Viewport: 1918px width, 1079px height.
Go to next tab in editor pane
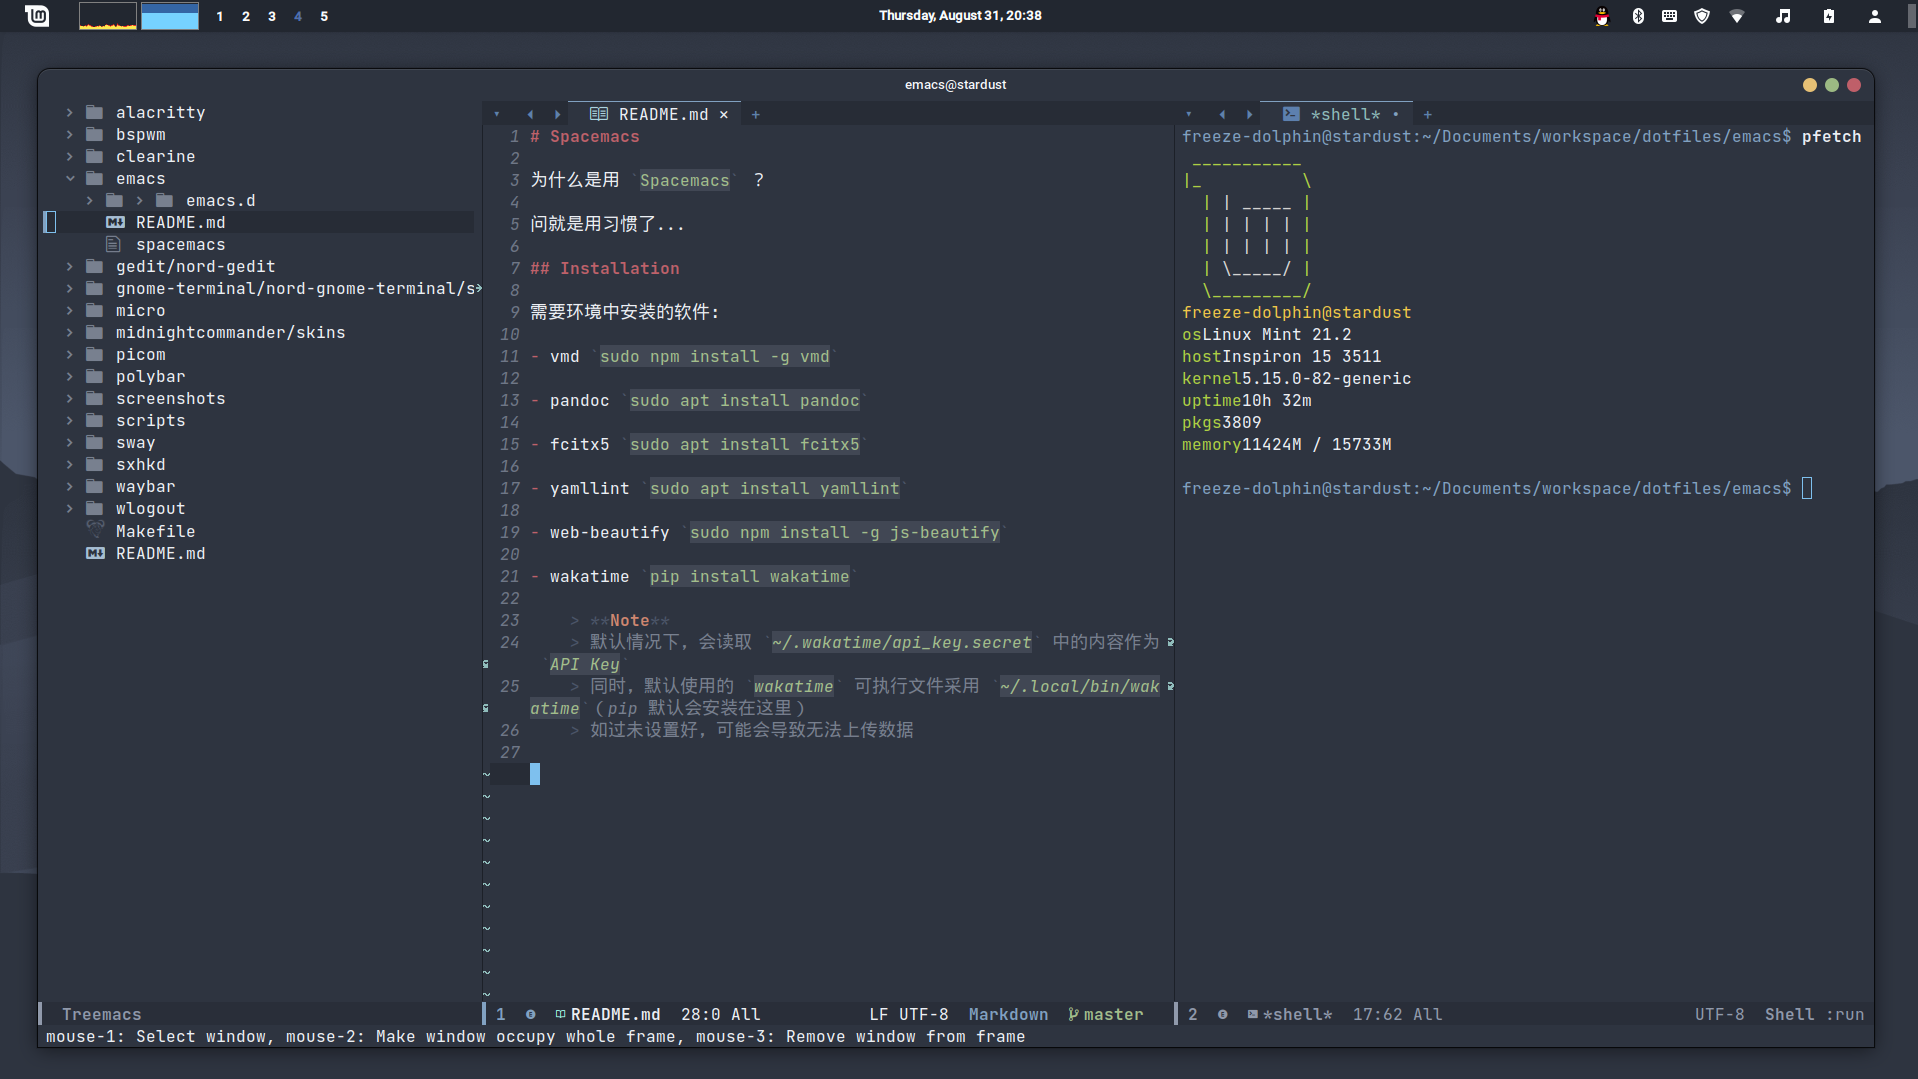click(557, 114)
